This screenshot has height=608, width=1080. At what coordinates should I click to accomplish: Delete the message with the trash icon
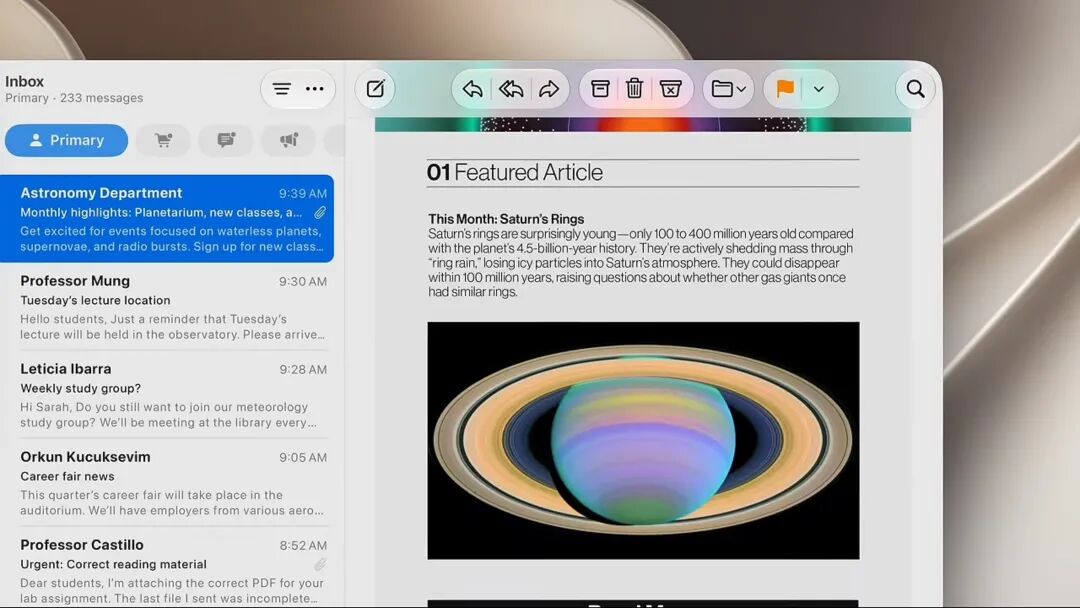(634, 89)
